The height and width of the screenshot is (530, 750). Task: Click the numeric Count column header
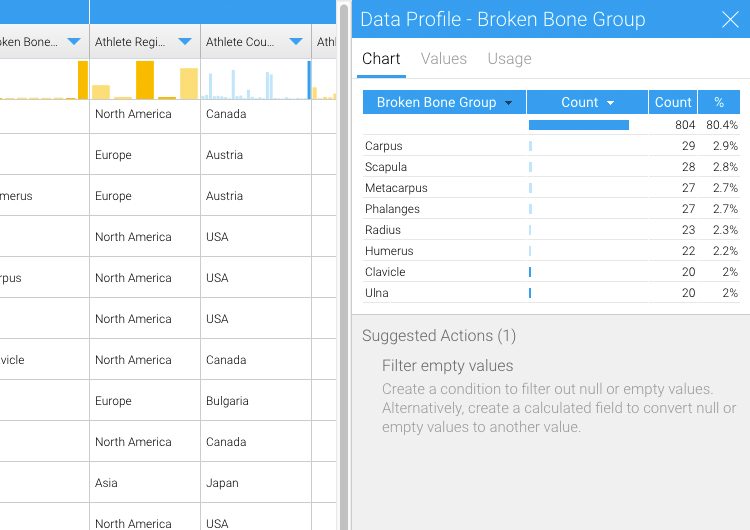[673, 102]
